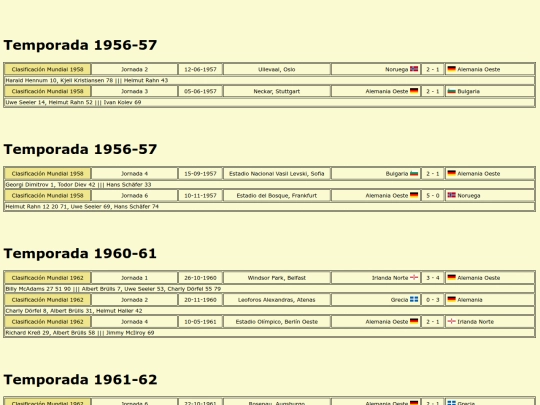Click 'Bulgaria' team name in the 05-06-1957 row
The width and height of the screenshot is (540, 405).
[x=468, y=91]
